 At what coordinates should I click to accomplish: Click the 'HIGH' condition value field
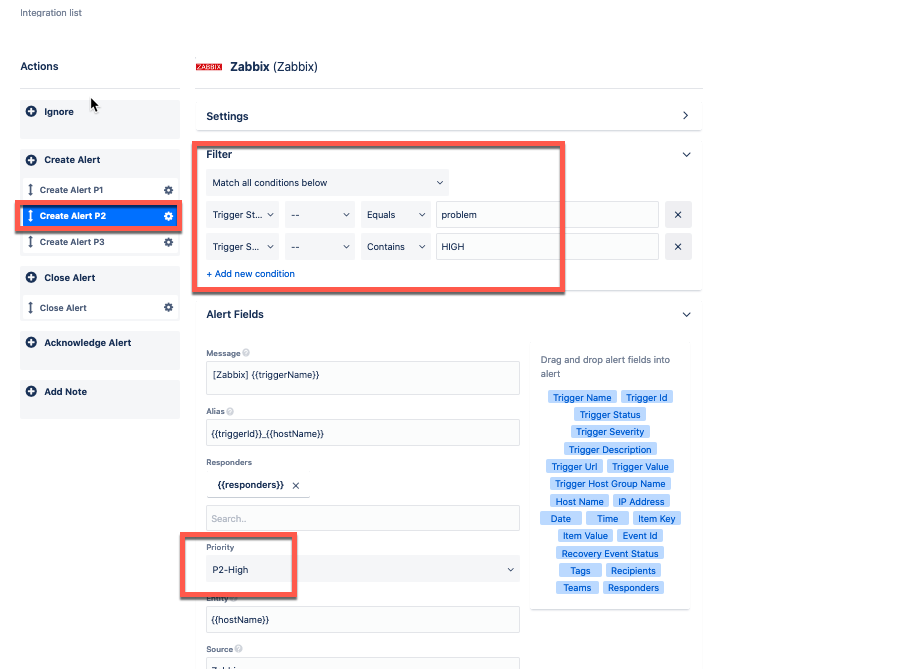[547, 247]
